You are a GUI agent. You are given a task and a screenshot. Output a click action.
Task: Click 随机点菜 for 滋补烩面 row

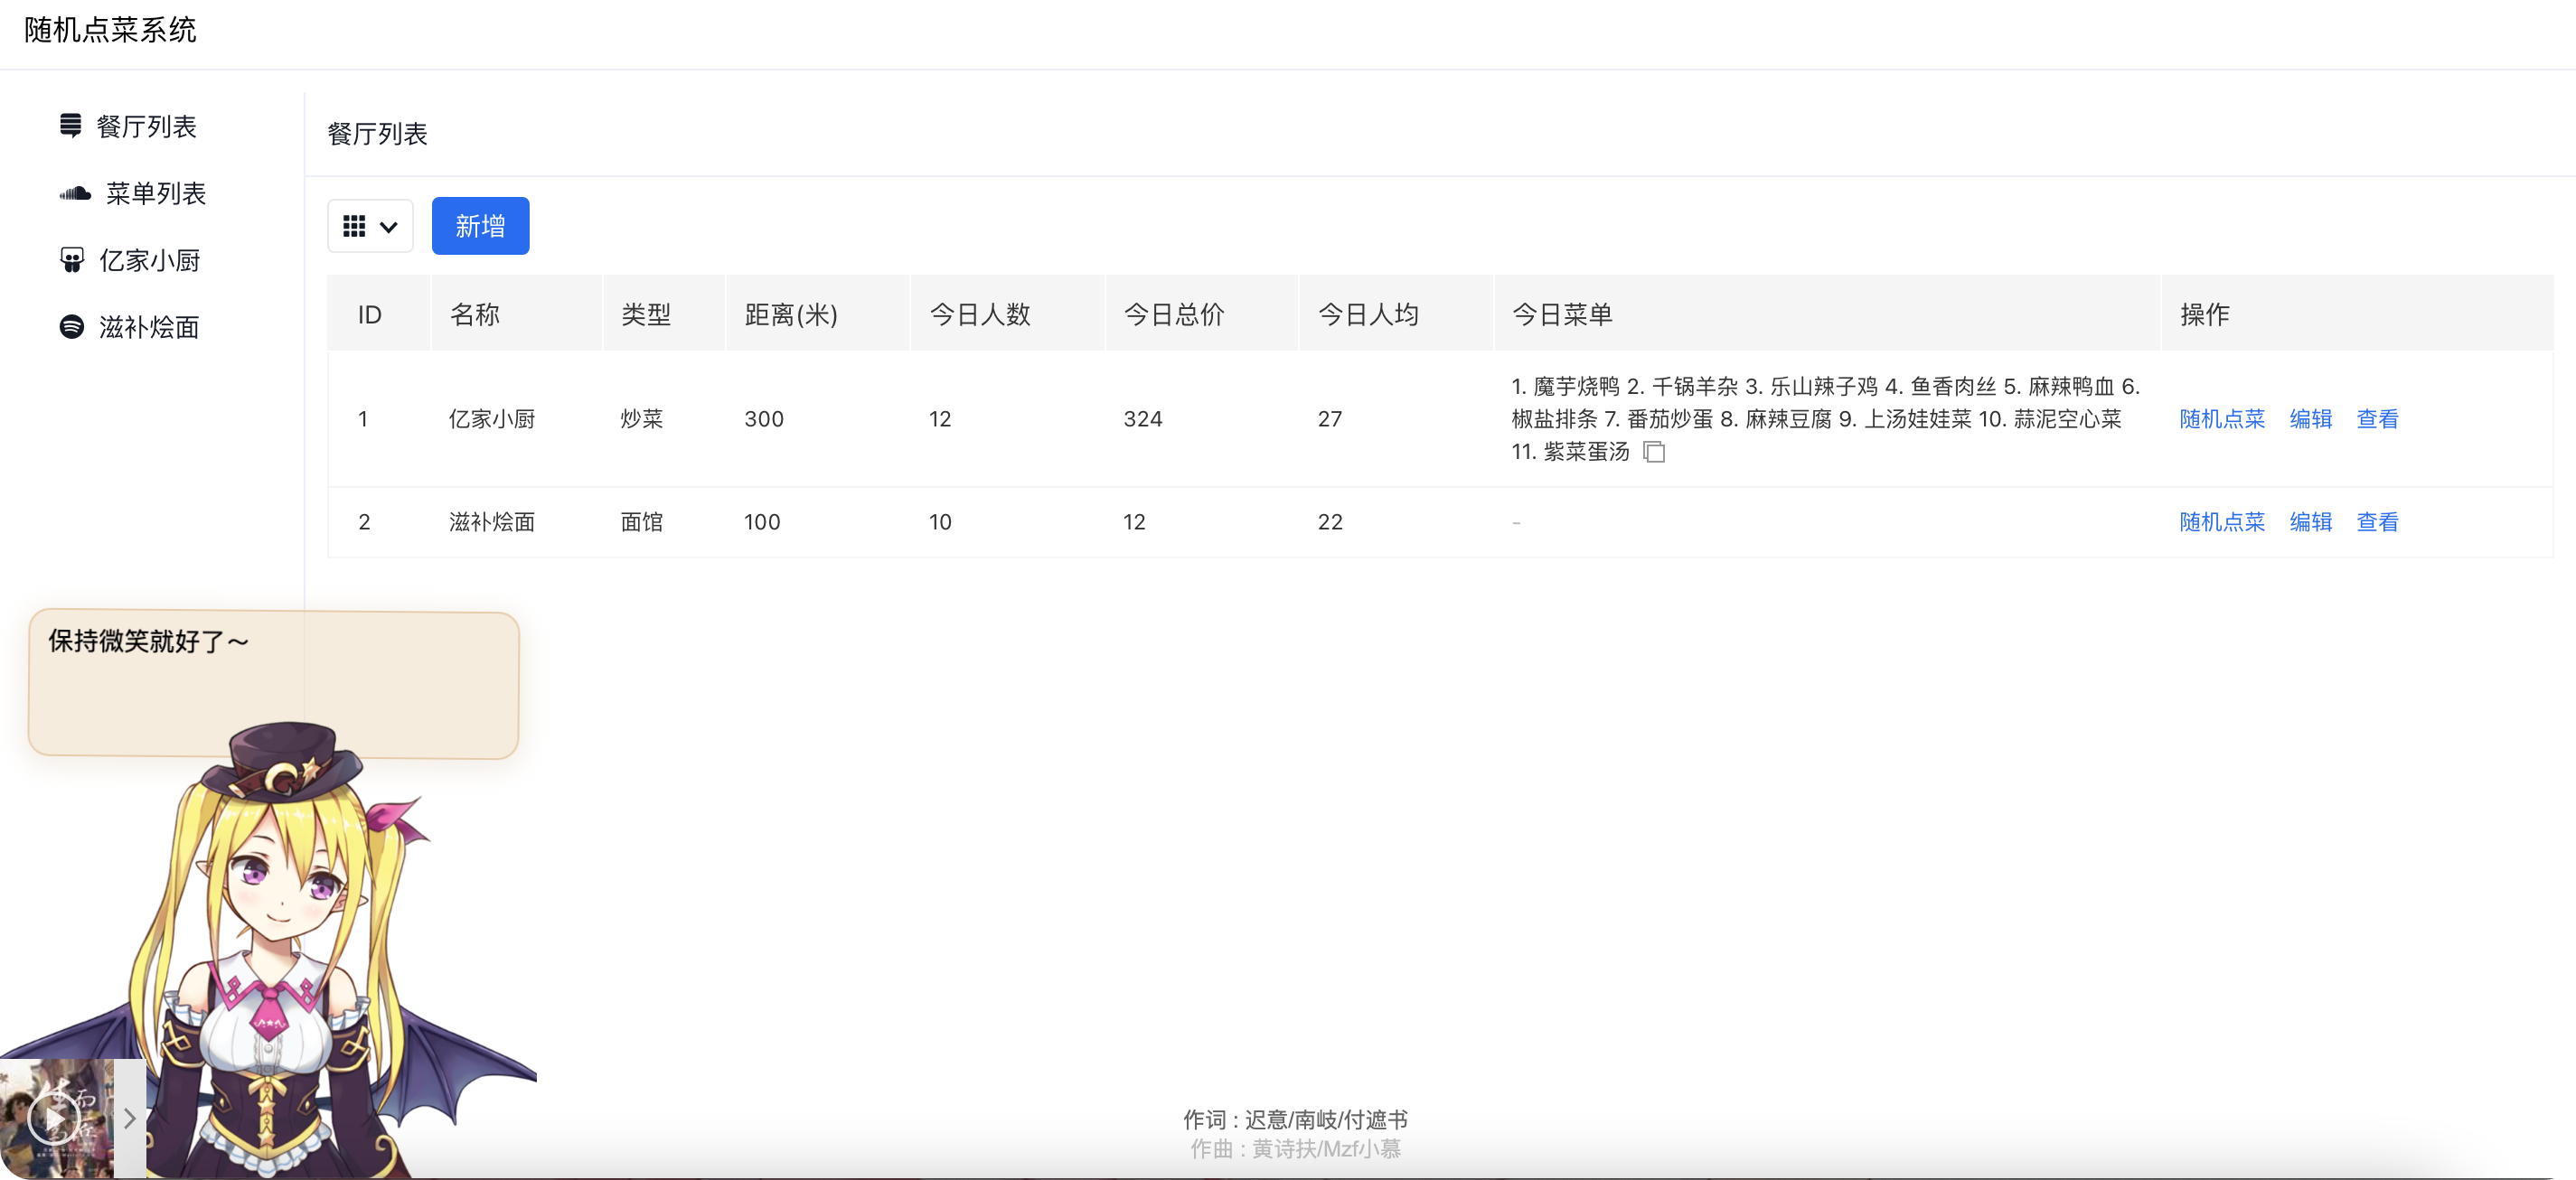(x=2221, y=522)
